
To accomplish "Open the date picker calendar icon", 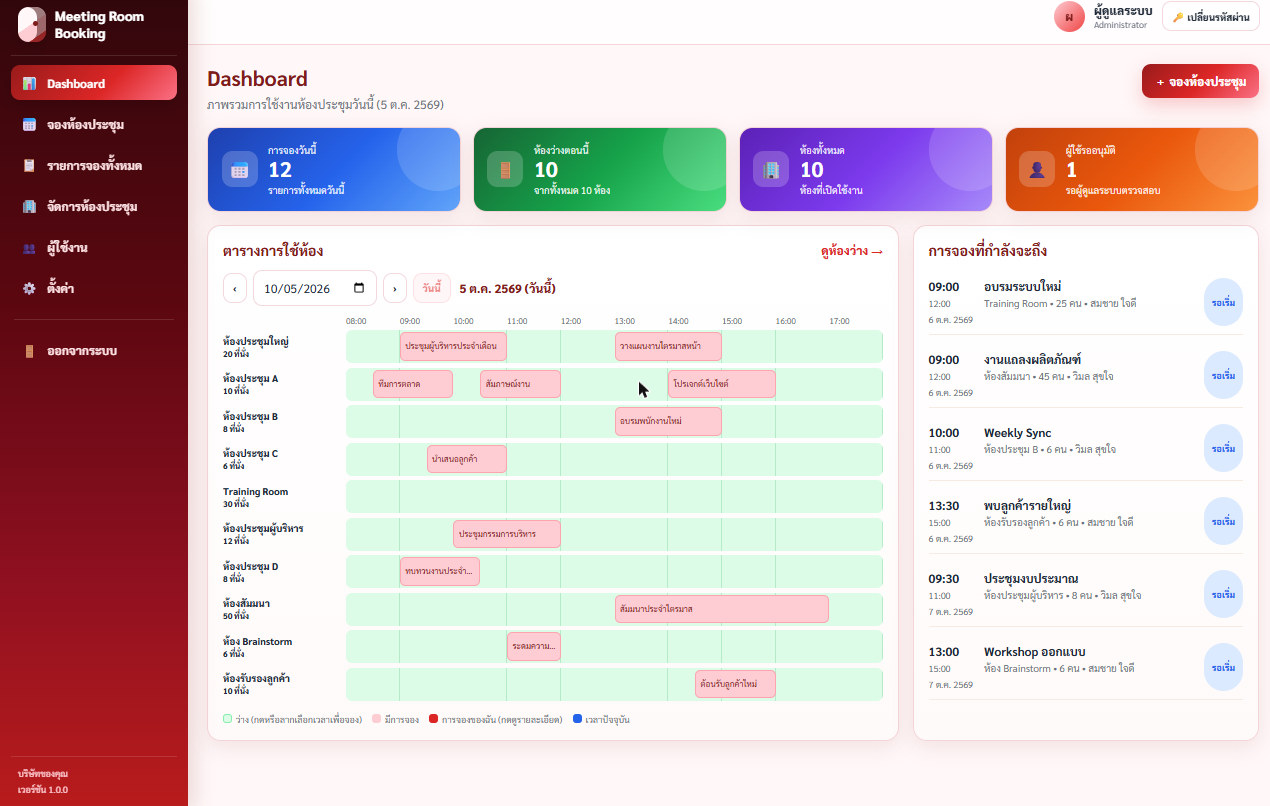I will point(359,288).
